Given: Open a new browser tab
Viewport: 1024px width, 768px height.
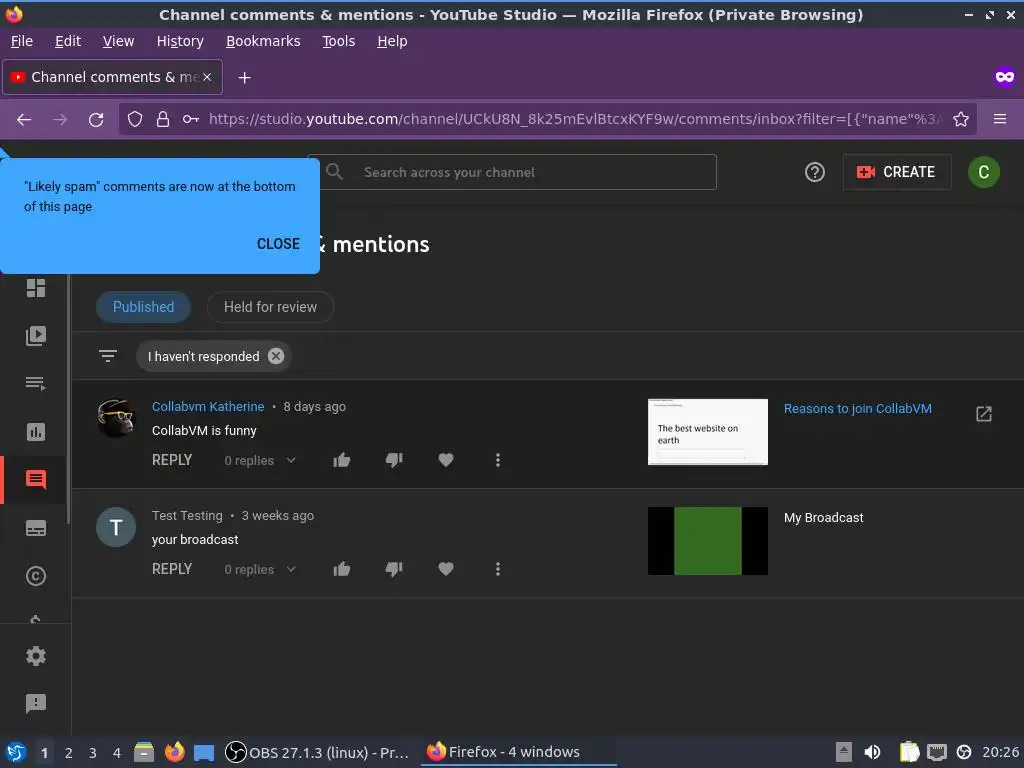Looking at the screenshot, I should coord(244,78).
